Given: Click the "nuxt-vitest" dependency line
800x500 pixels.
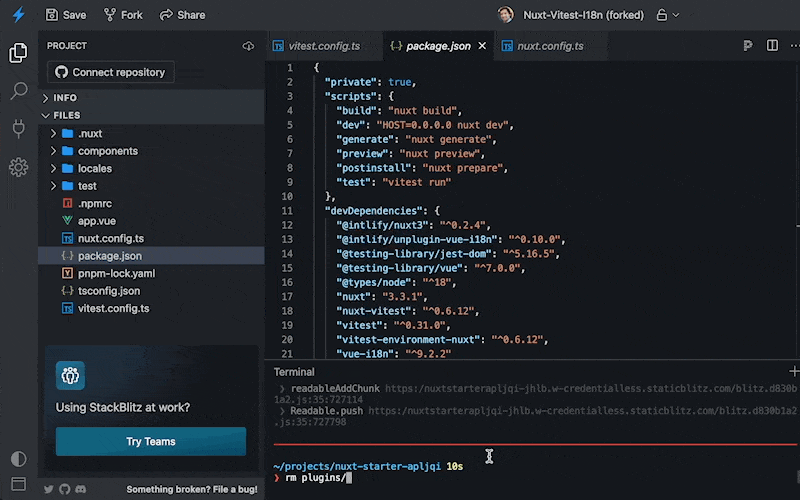Looking at the screenshot, I should pos(408,311).
